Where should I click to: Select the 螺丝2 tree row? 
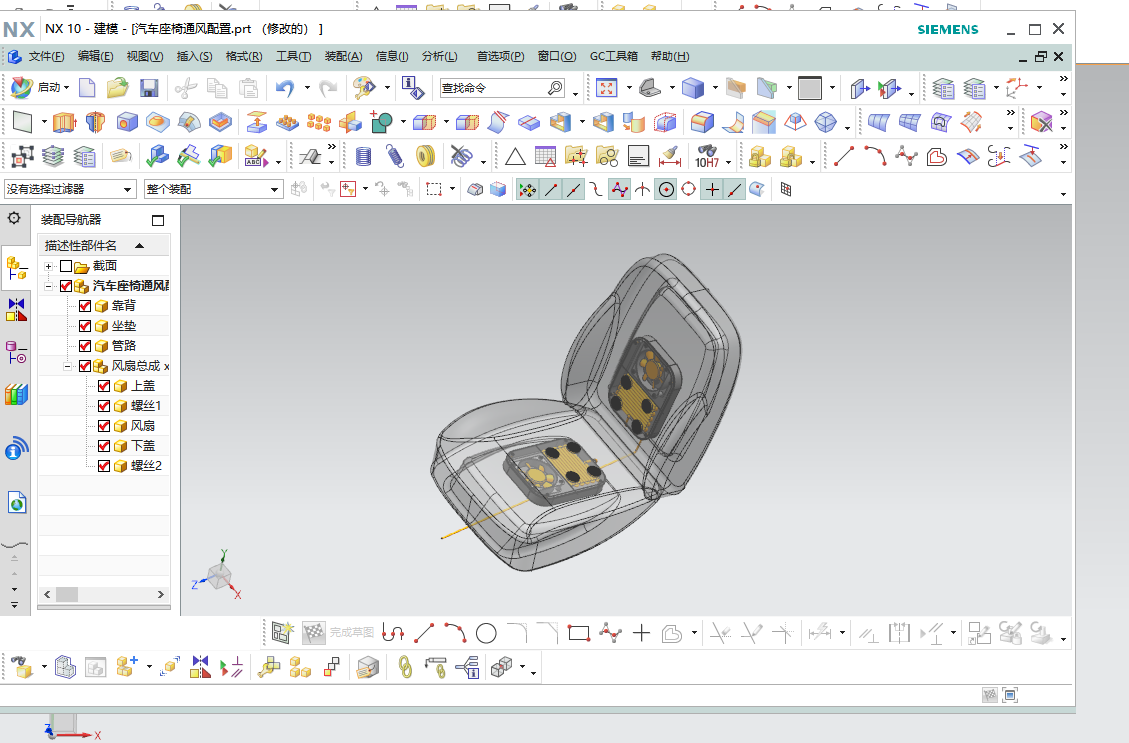[104, 466]
